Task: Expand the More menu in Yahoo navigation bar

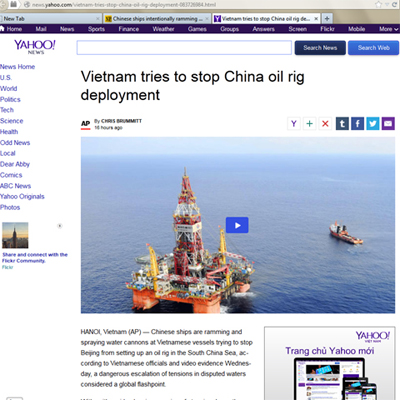Action: point(388,29)
